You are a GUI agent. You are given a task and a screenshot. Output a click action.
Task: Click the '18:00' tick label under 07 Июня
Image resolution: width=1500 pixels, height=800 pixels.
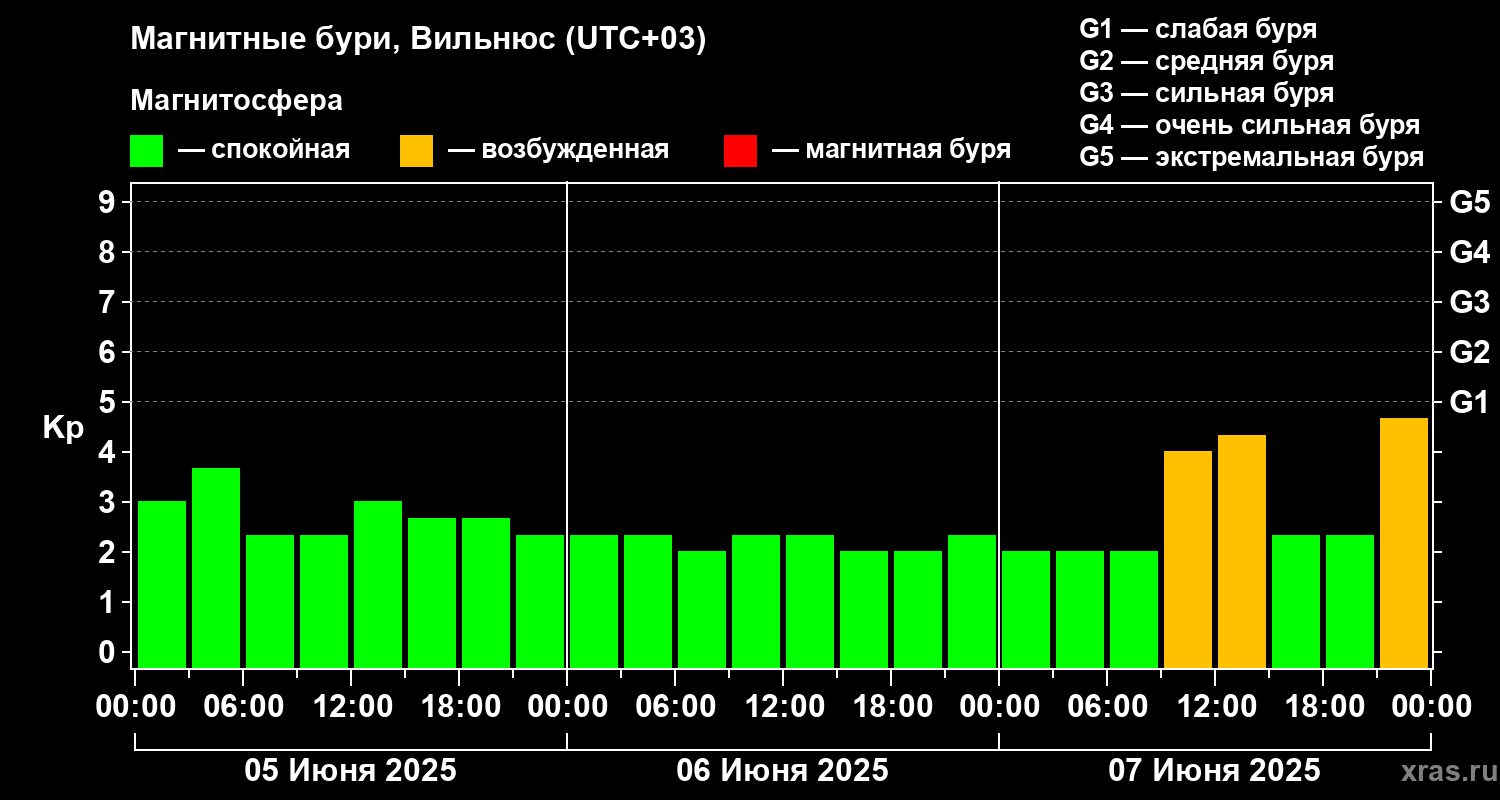point(1323,707)
